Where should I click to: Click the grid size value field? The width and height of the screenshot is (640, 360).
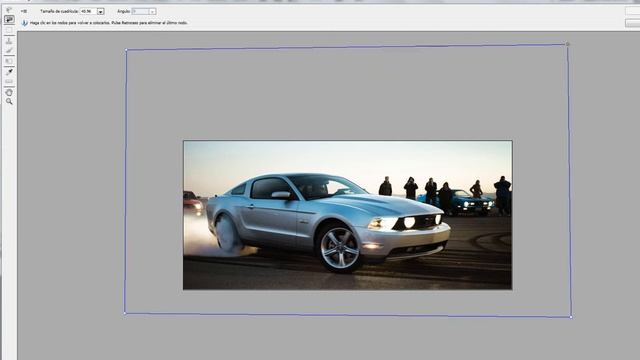click(x=89, y=11)
